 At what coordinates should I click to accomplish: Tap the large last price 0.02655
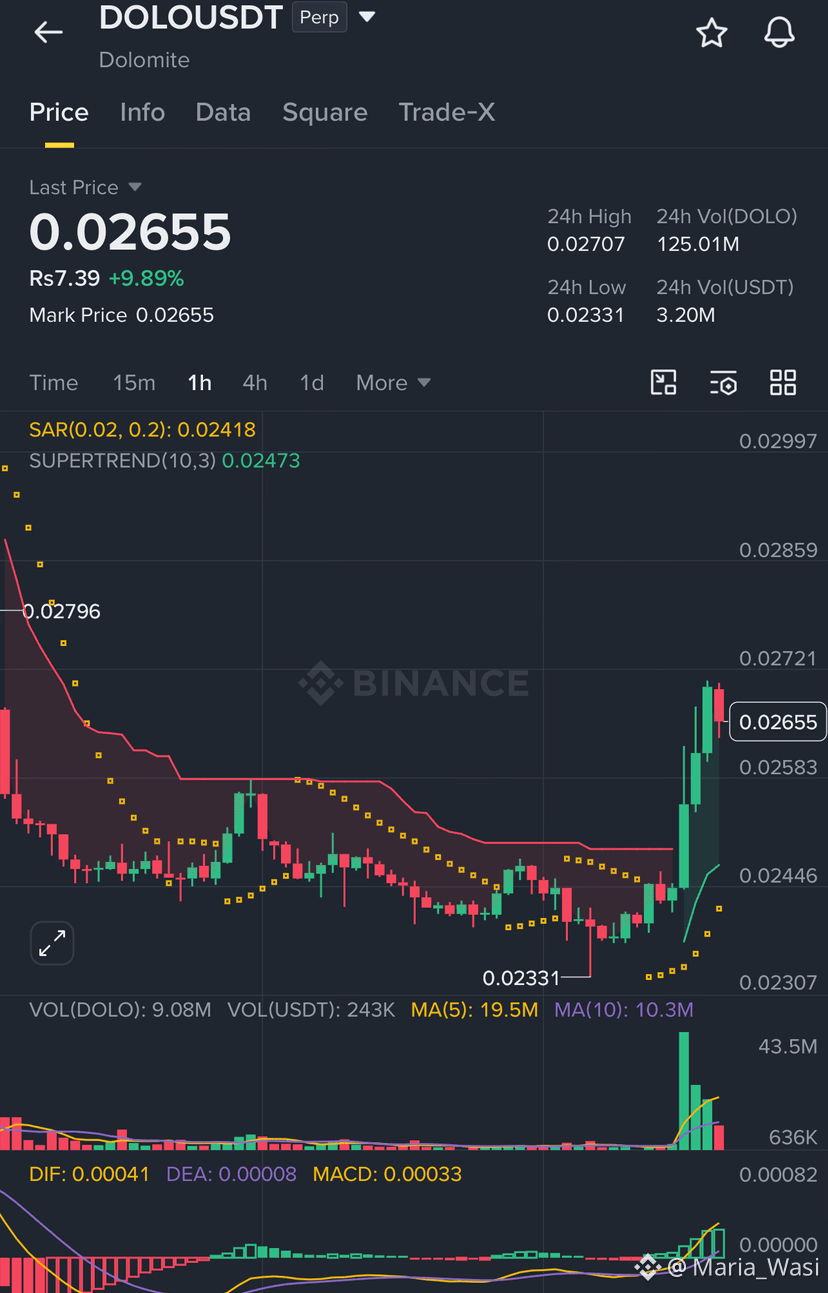130,232
